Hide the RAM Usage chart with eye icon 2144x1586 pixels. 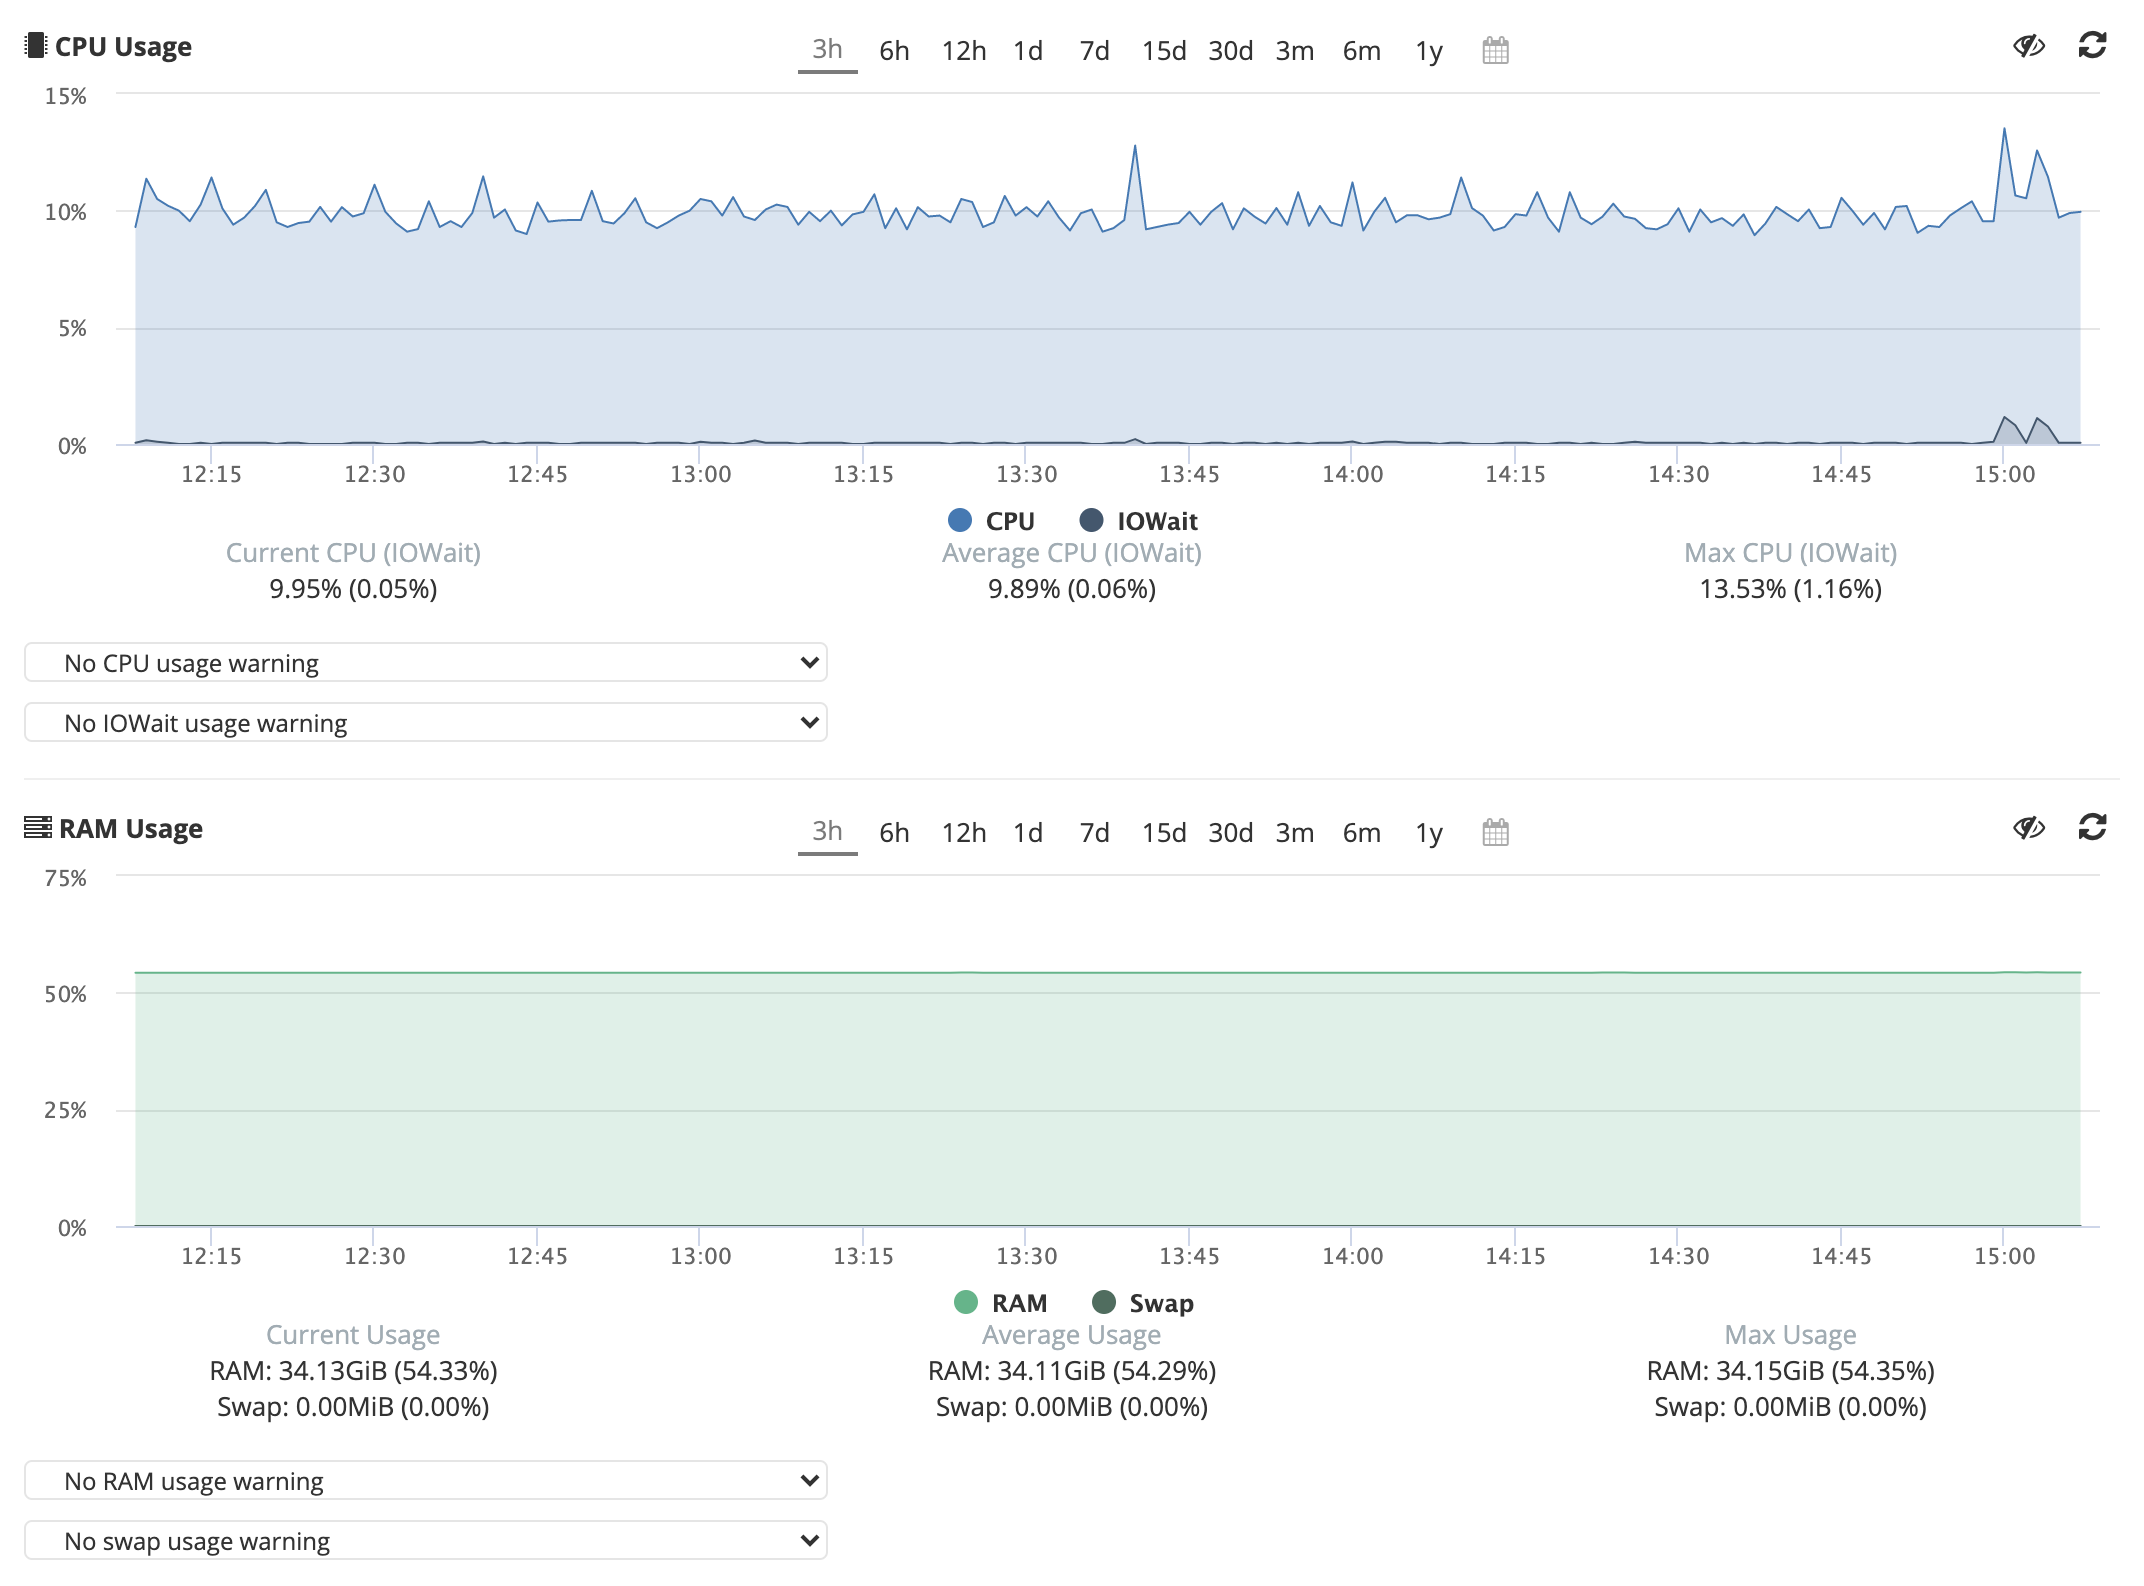(2029, 828)
